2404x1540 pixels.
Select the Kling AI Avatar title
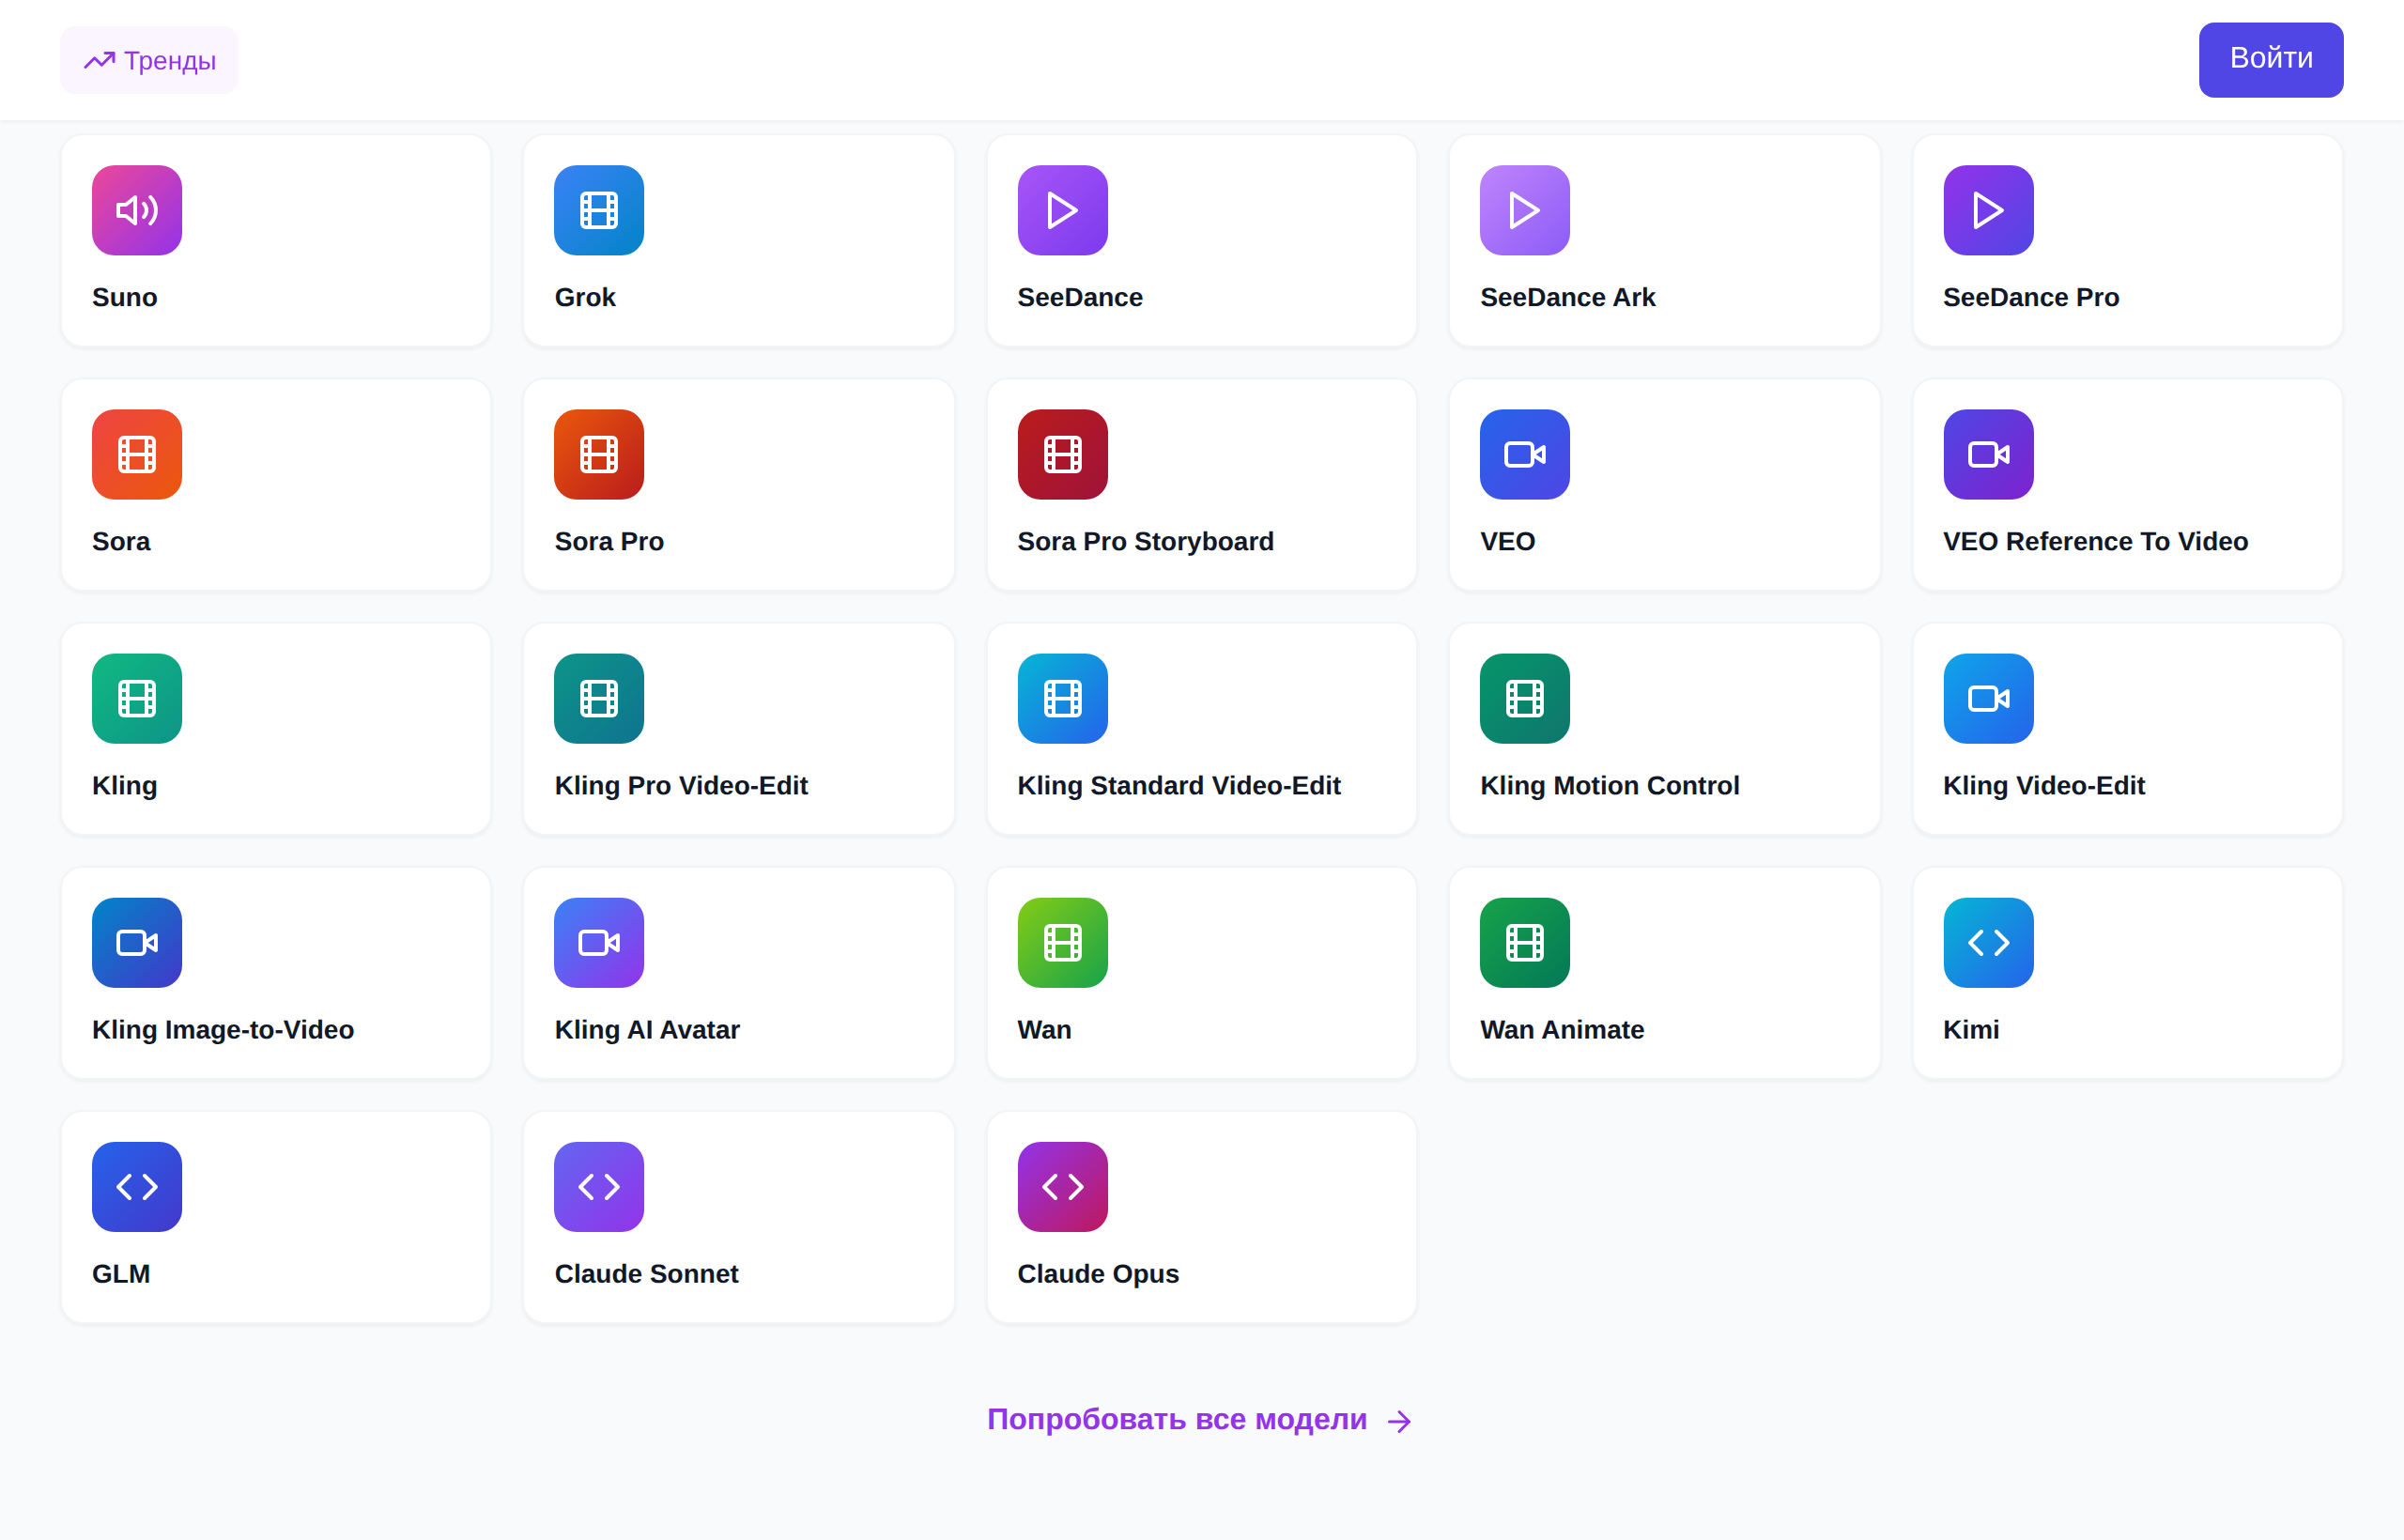click(647, 1029)
